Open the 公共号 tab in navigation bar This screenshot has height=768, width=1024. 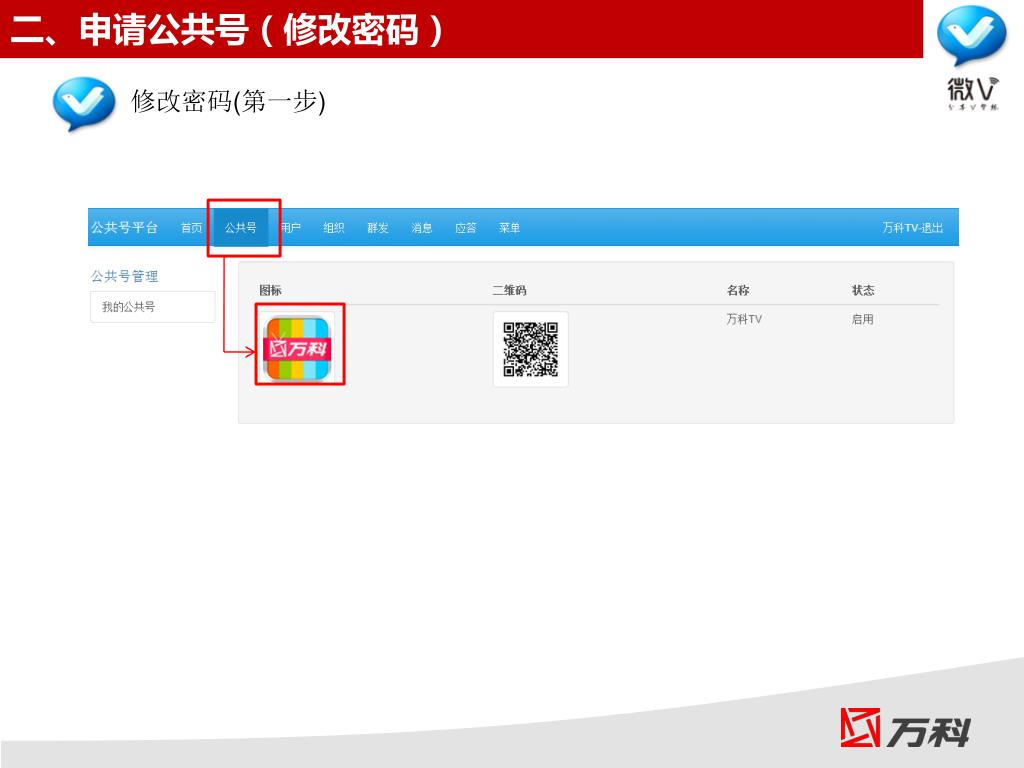point(240,228)
